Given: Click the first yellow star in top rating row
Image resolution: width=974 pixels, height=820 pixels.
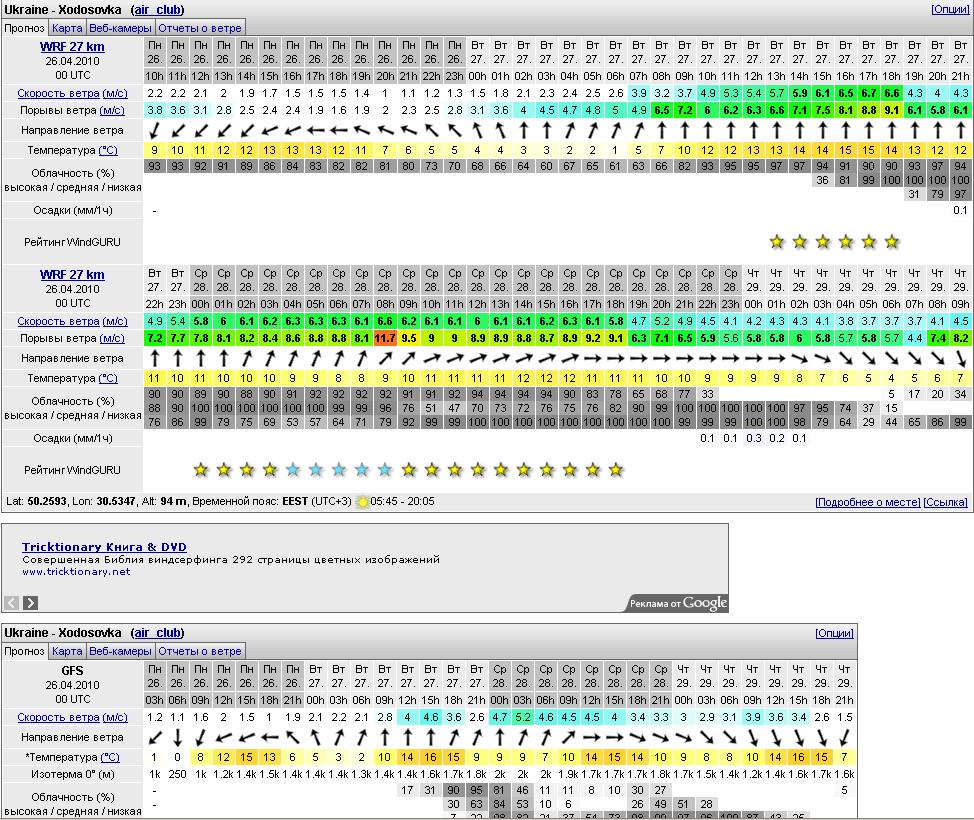Looking at the screenshot, I should click(x=777, y=242).
